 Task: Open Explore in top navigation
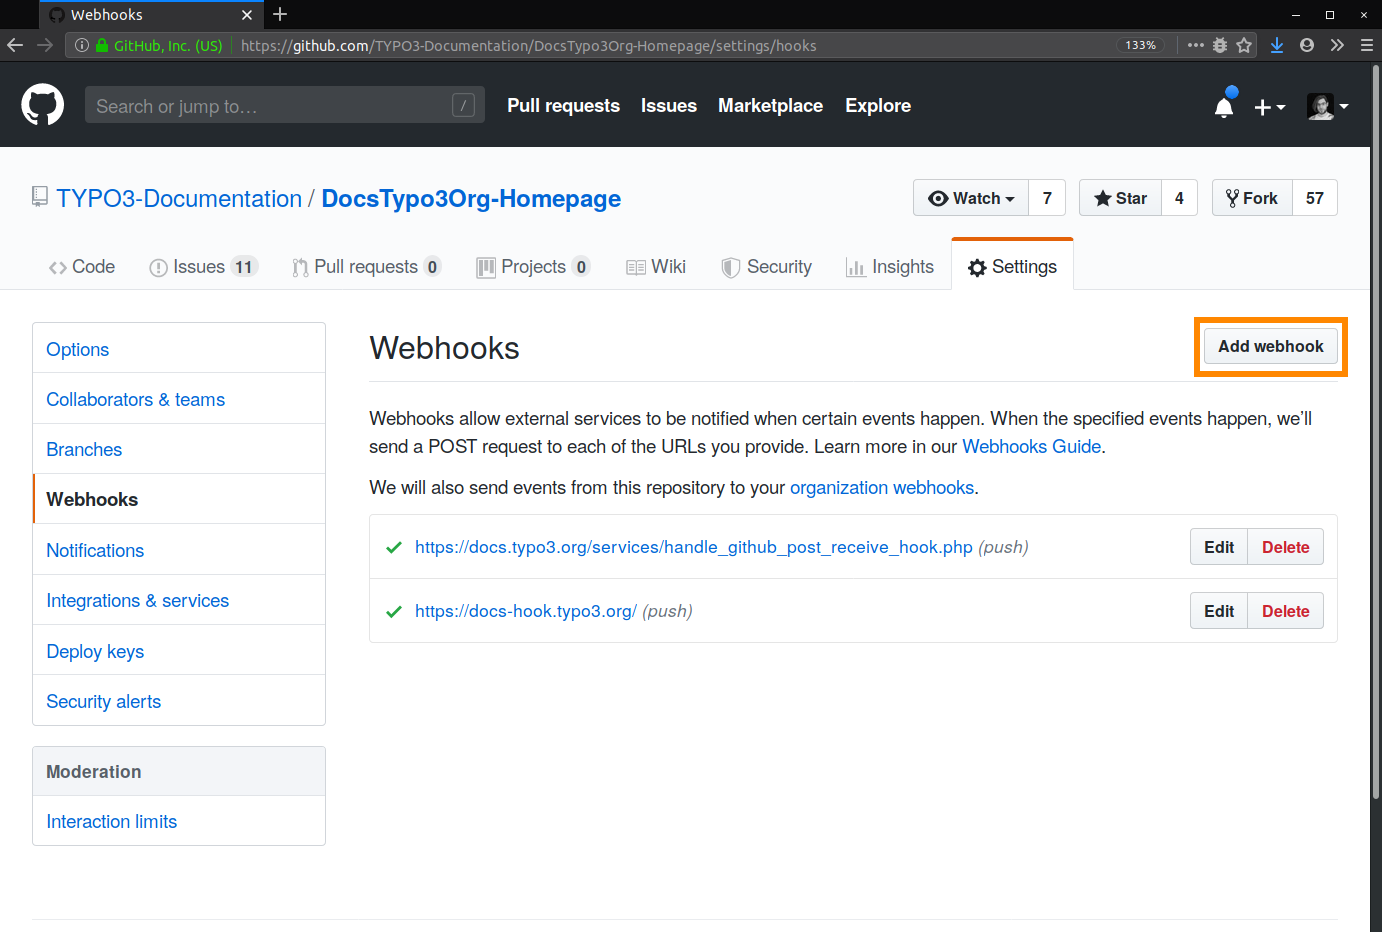coord(878,105)
